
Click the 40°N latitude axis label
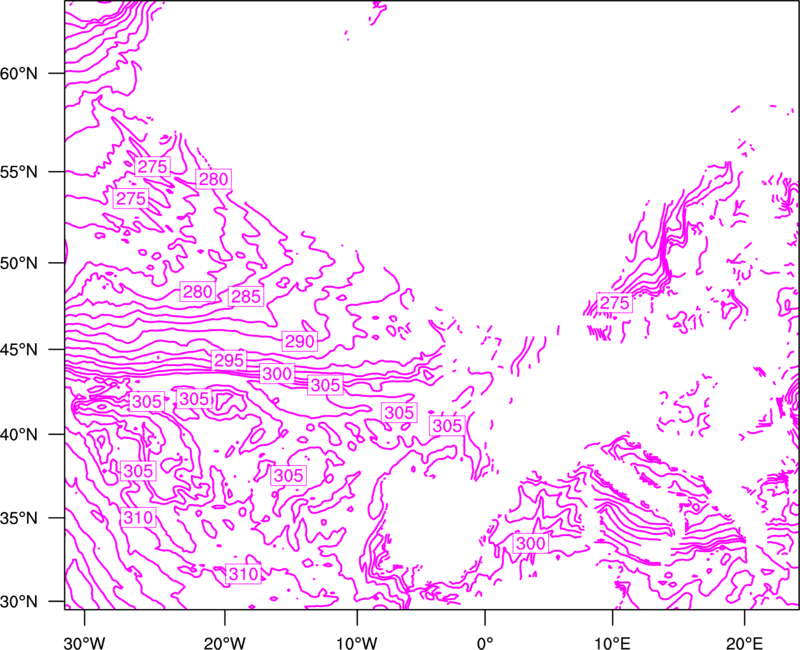pos(19,435)
